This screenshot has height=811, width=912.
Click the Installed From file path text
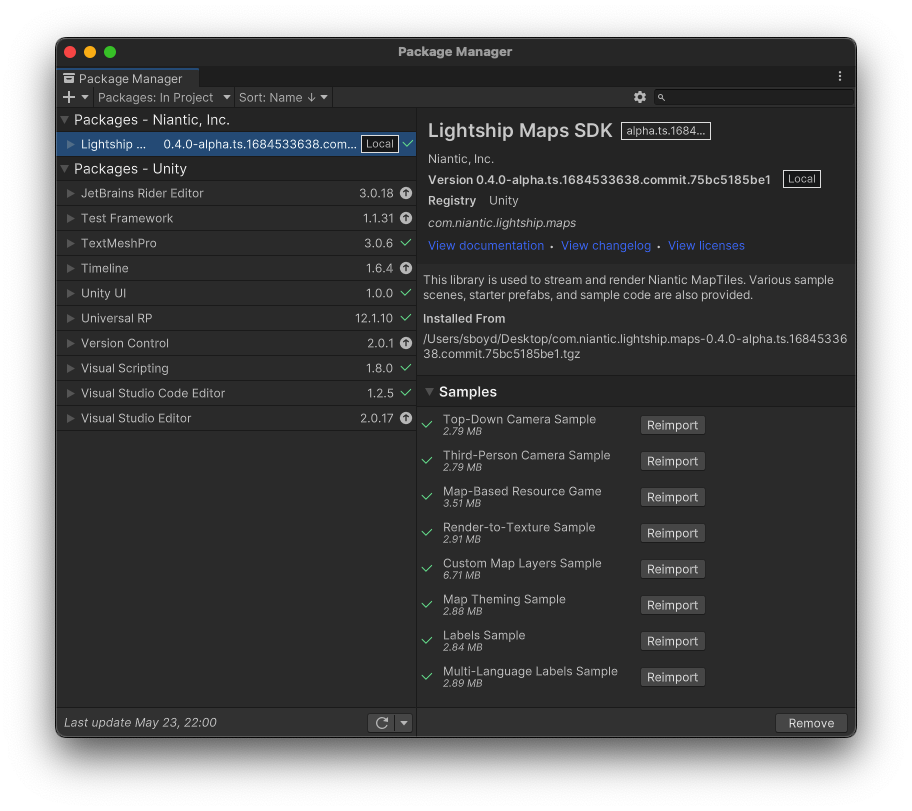(x=635, y=346)
